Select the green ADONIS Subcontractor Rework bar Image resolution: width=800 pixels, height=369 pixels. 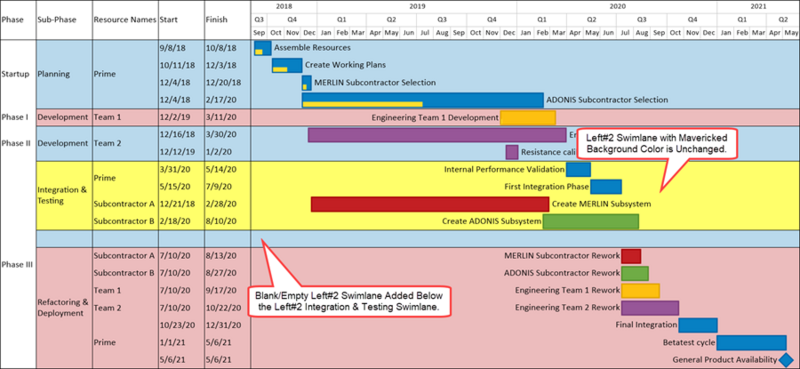point(635,274)
